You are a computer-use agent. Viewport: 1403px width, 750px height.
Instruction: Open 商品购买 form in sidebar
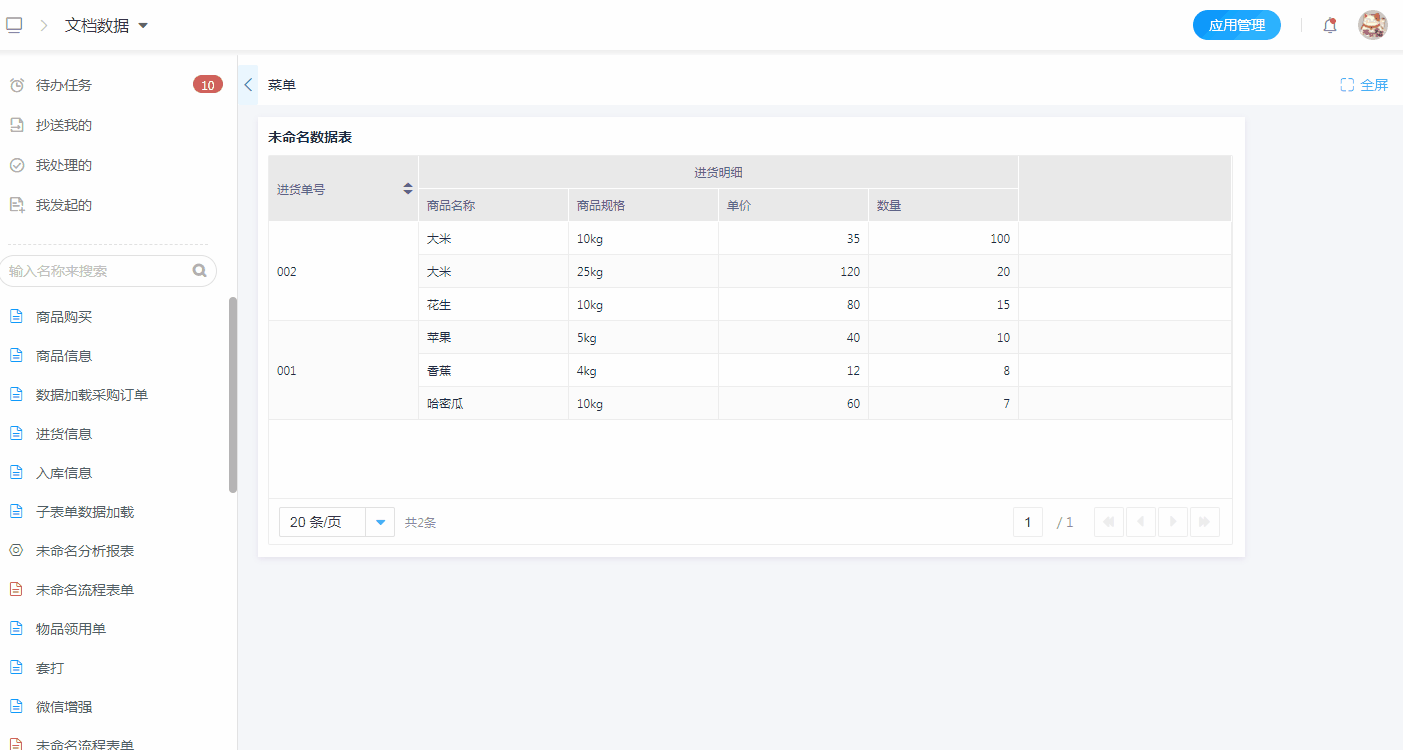point(64,317)
